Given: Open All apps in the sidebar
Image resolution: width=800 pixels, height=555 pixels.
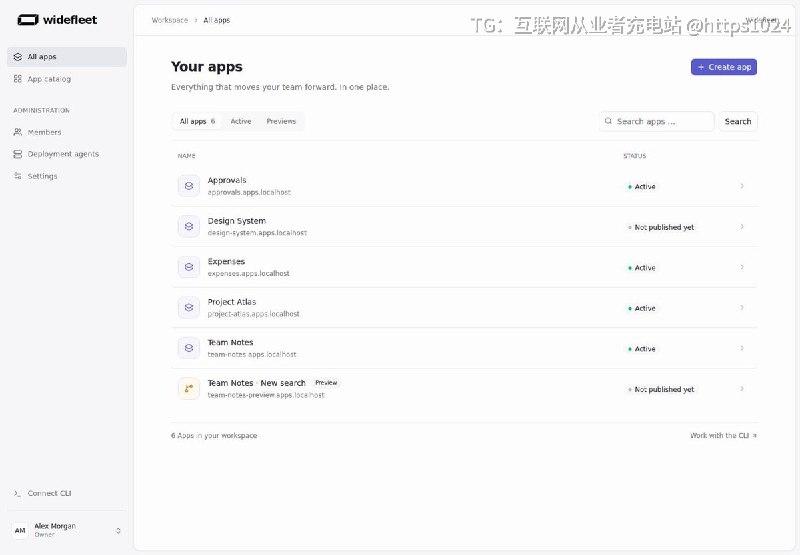Looking at the screenshot, I should pos(67,57).
